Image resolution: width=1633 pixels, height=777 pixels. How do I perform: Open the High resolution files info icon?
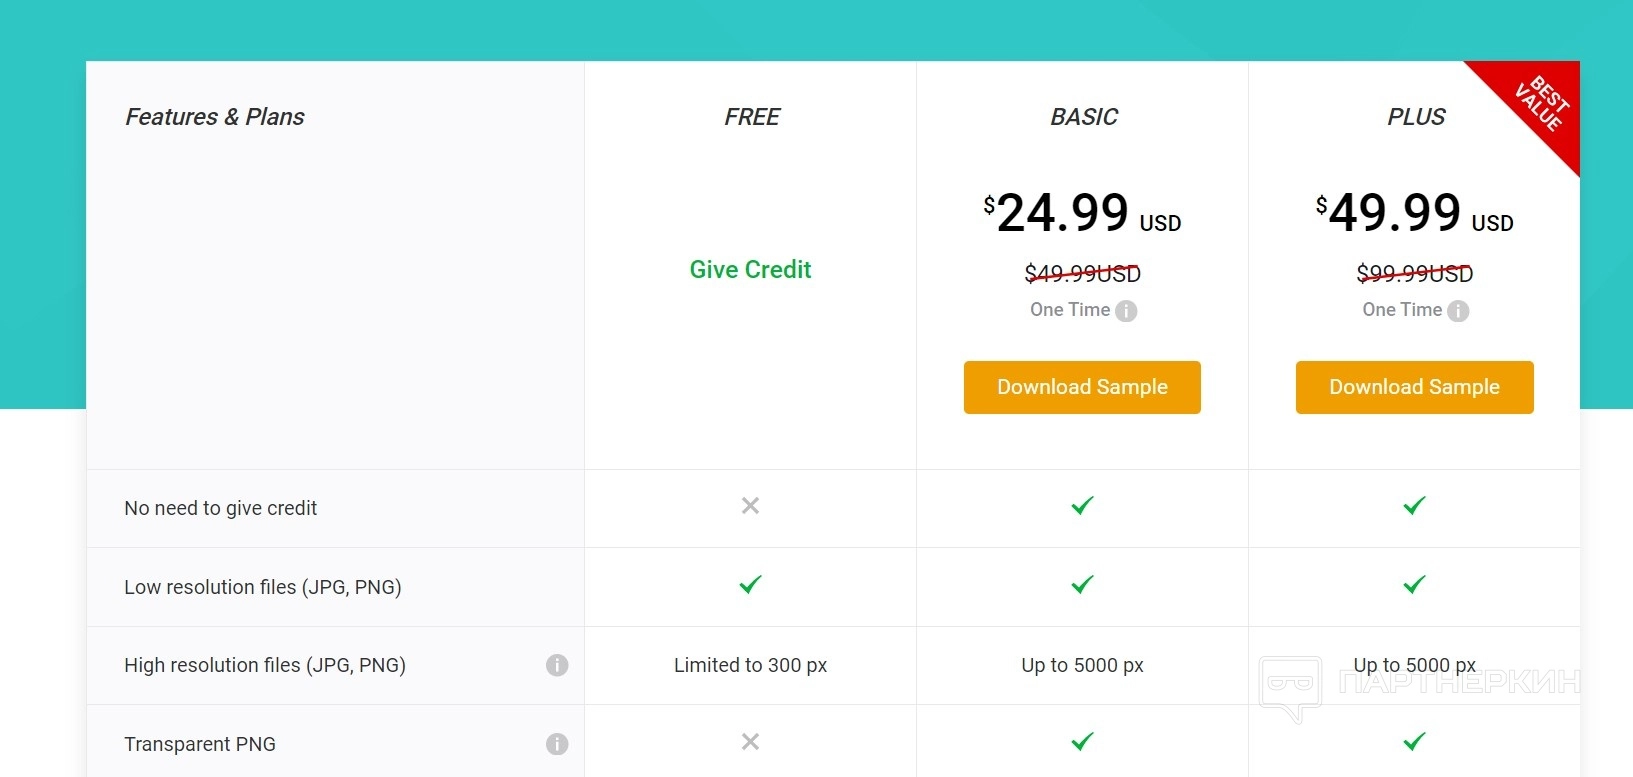click(557, 665)
